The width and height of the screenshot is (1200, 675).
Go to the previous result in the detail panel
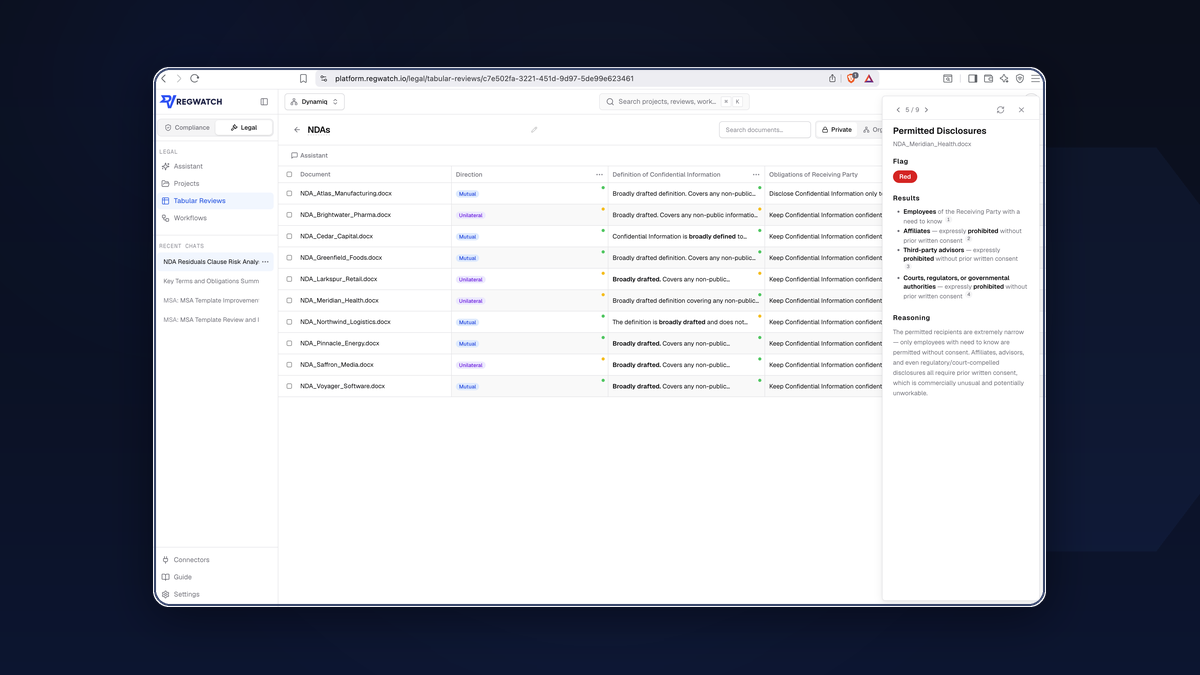(x=898, y=110)
